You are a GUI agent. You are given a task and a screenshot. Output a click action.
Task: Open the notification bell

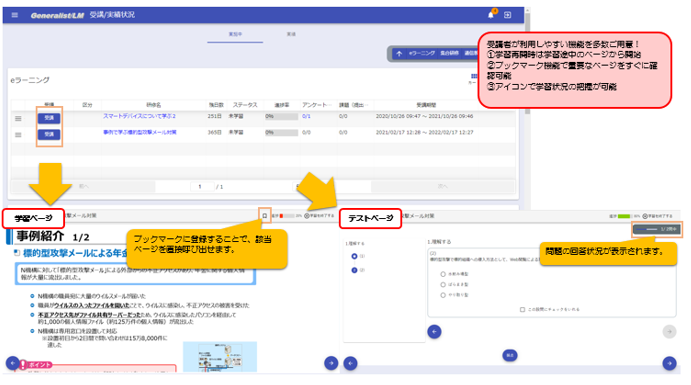(491, 15)
